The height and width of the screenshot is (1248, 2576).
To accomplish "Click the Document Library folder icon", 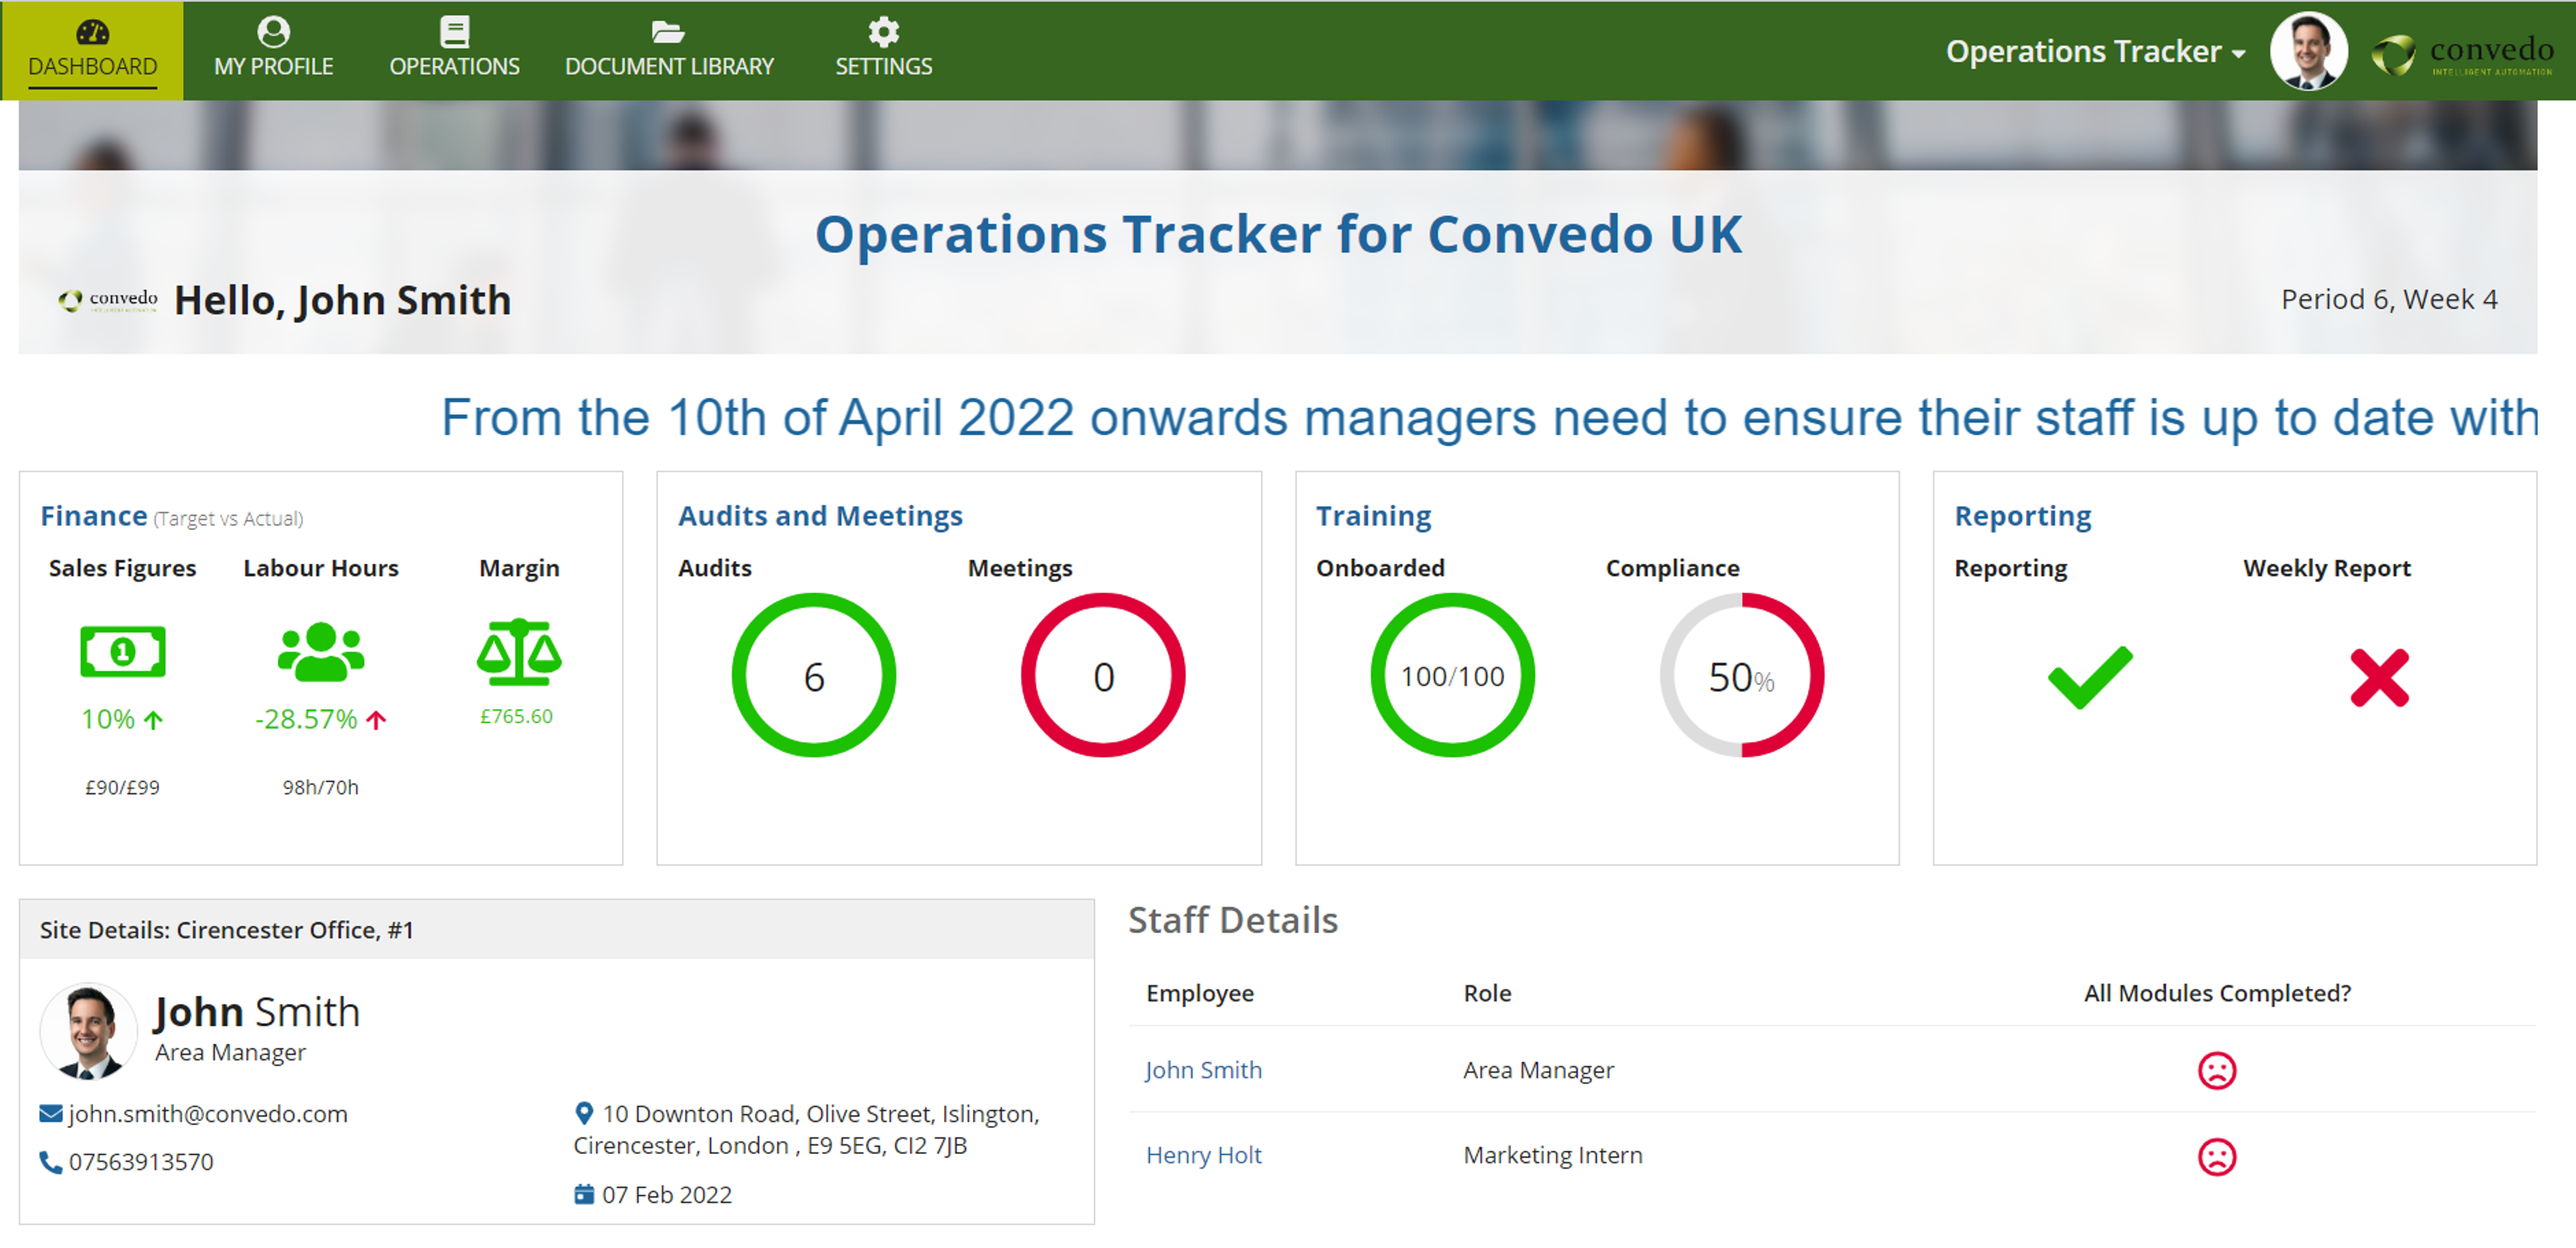I will click(668, 32).
